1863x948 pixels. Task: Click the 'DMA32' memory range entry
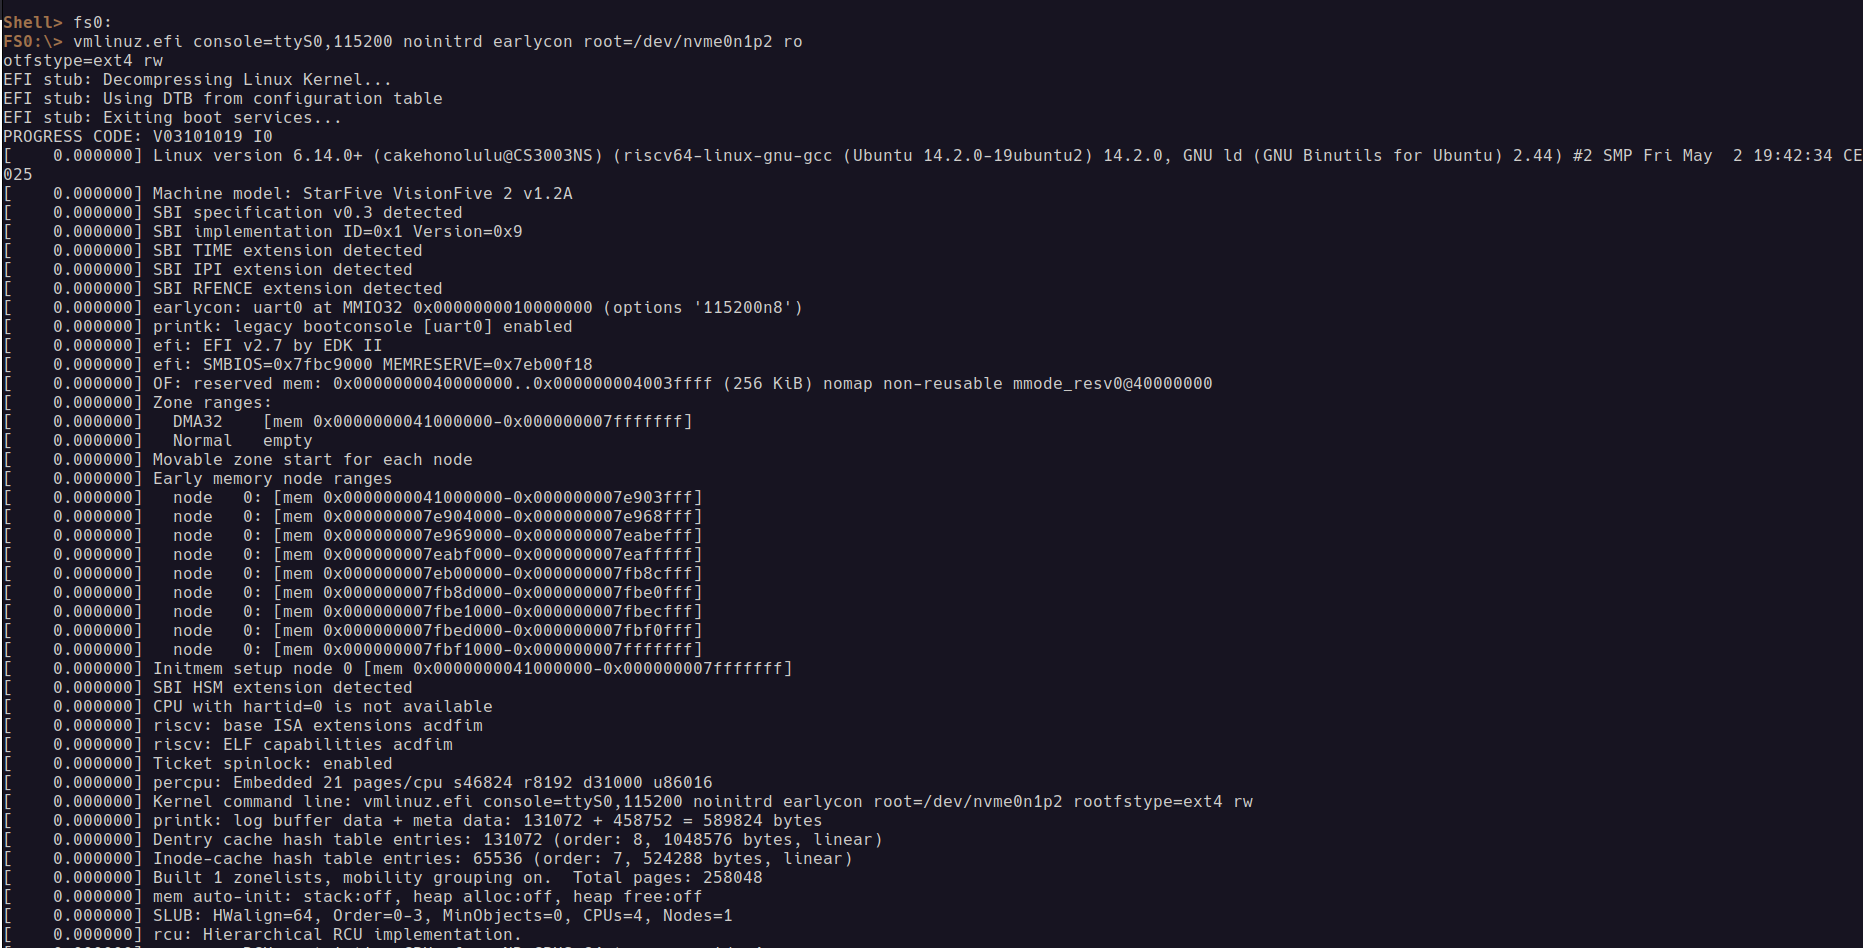click(x=433, y=421)
